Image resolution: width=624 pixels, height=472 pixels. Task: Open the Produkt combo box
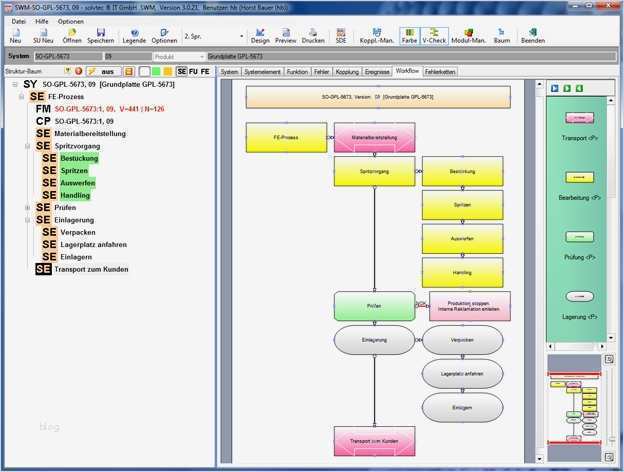[x=179, y=57]
